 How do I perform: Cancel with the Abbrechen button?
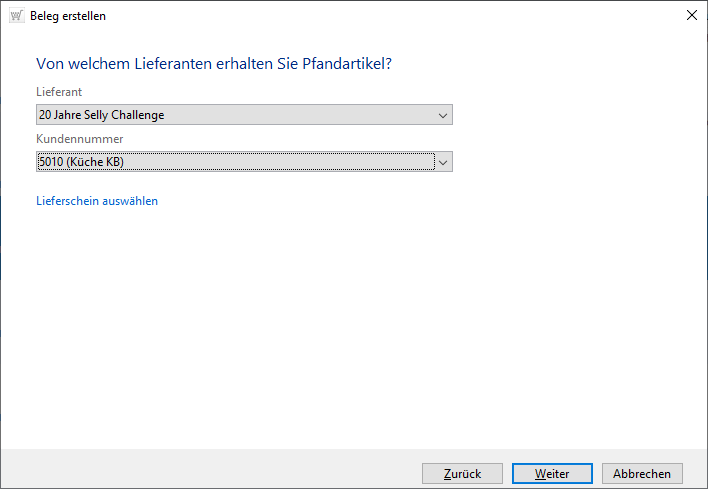(x=642, y=474)
